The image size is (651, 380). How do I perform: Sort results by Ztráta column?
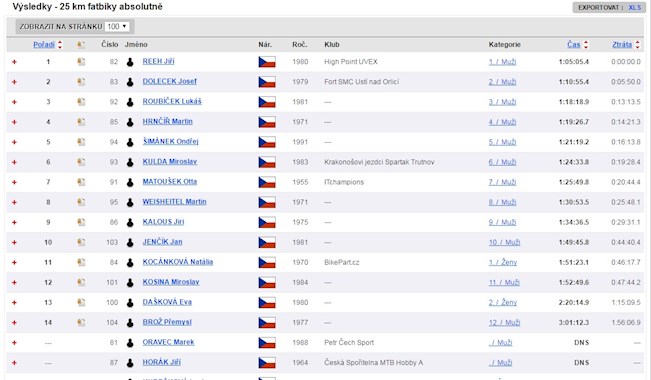[622, 44]
